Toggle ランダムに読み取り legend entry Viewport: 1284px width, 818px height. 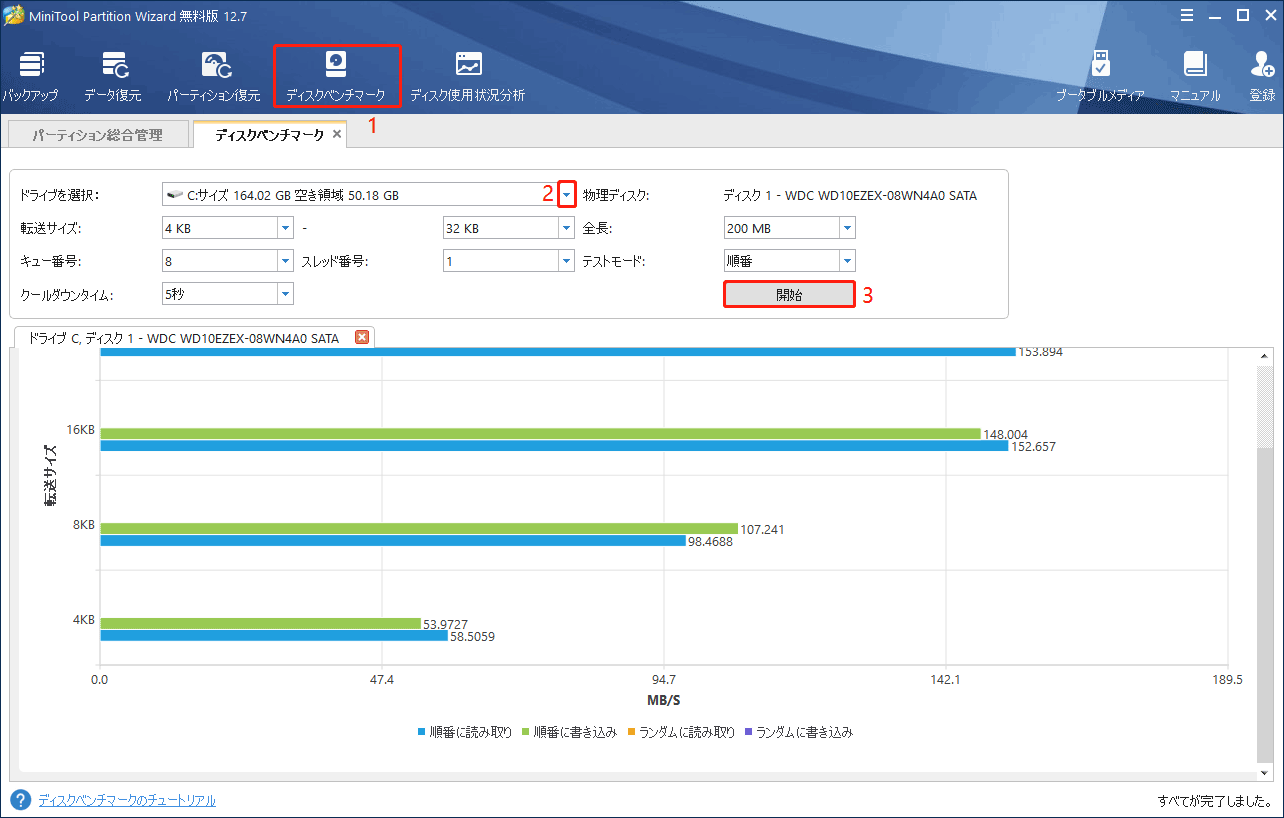[x=682, y=732]
